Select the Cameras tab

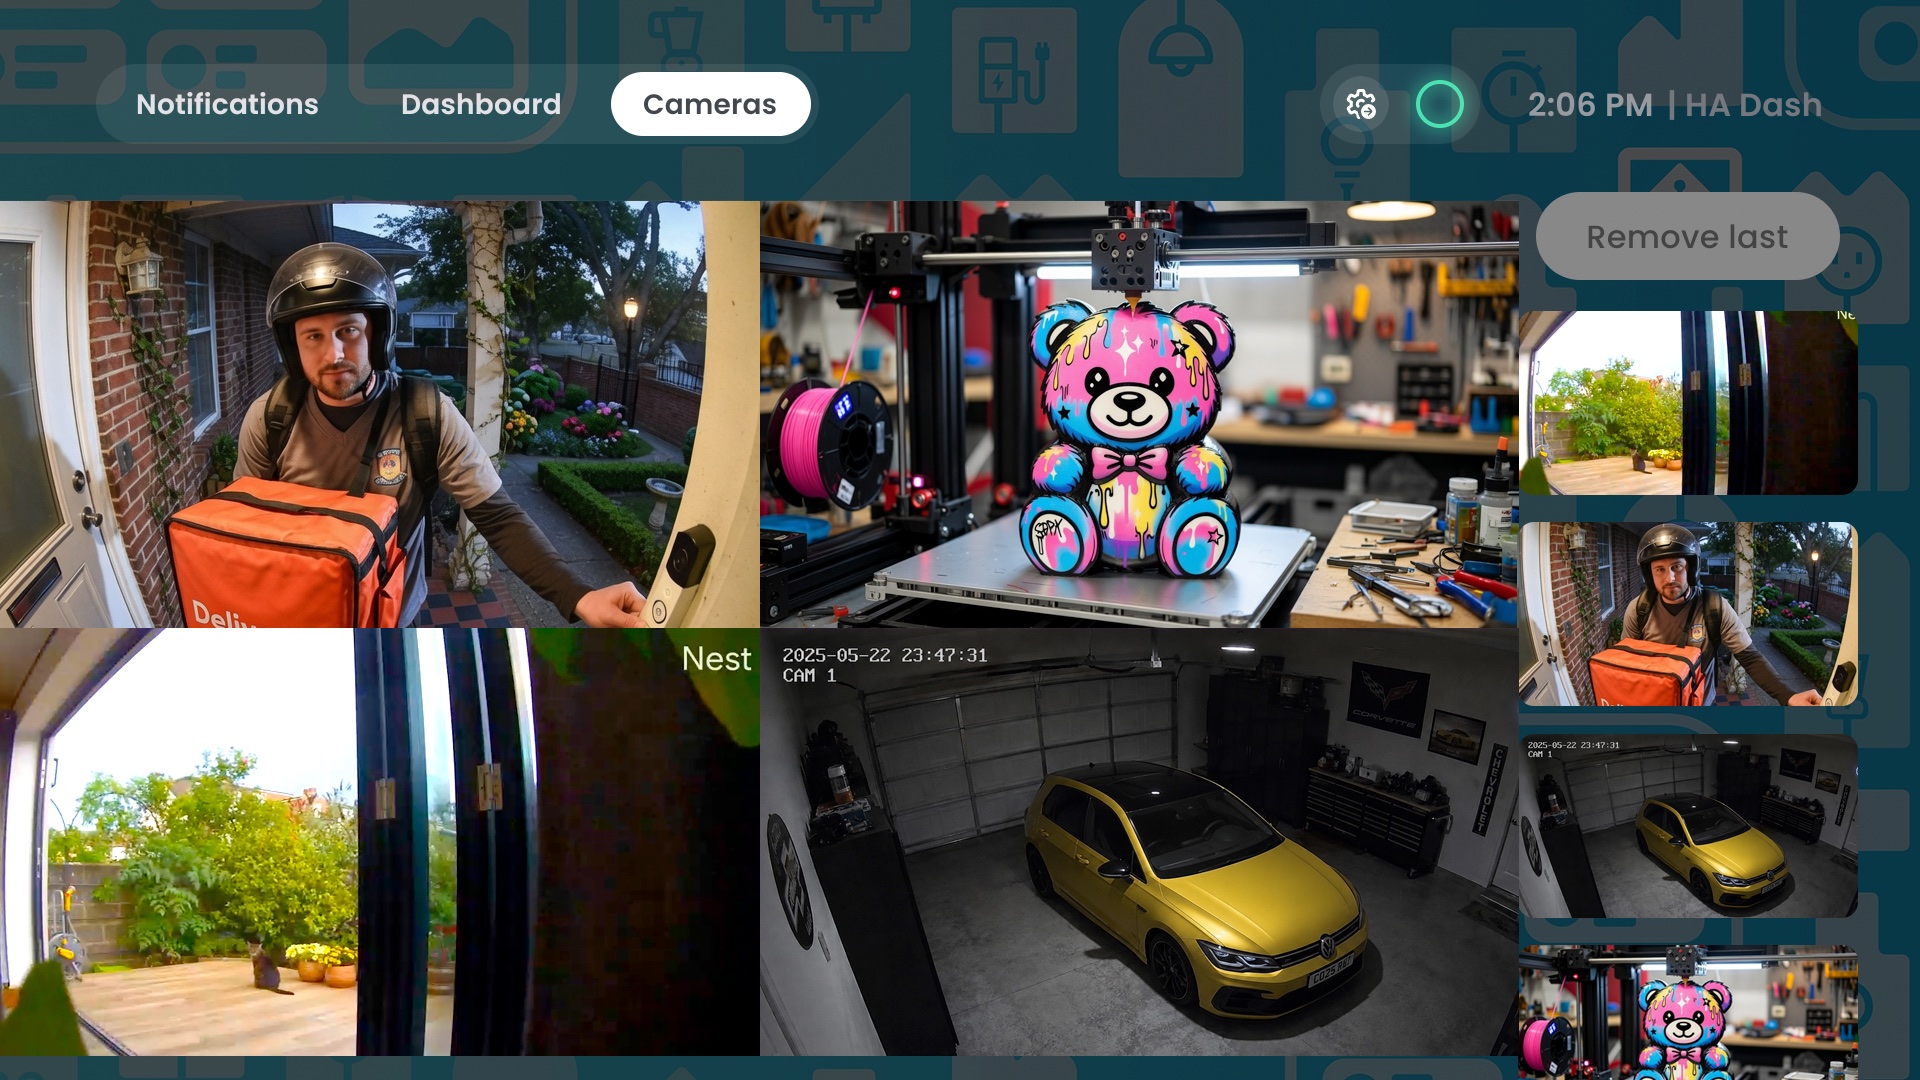coord(710,104)
